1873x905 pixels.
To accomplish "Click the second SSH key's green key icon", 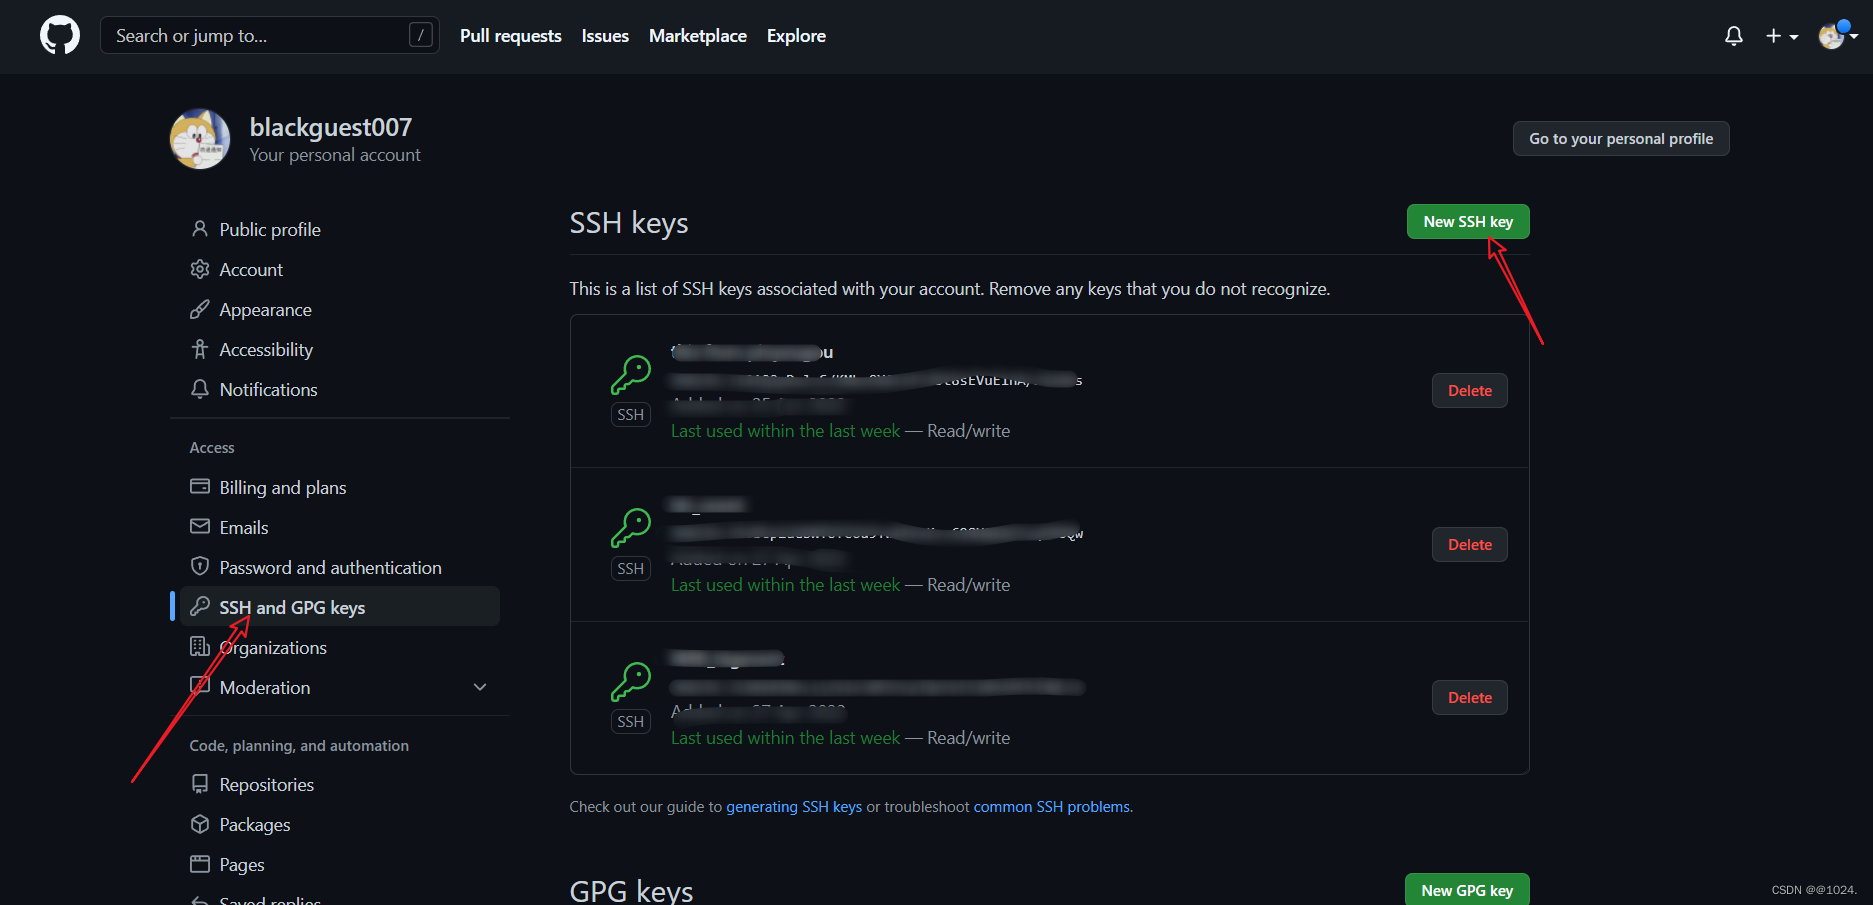I will [631, 528].
